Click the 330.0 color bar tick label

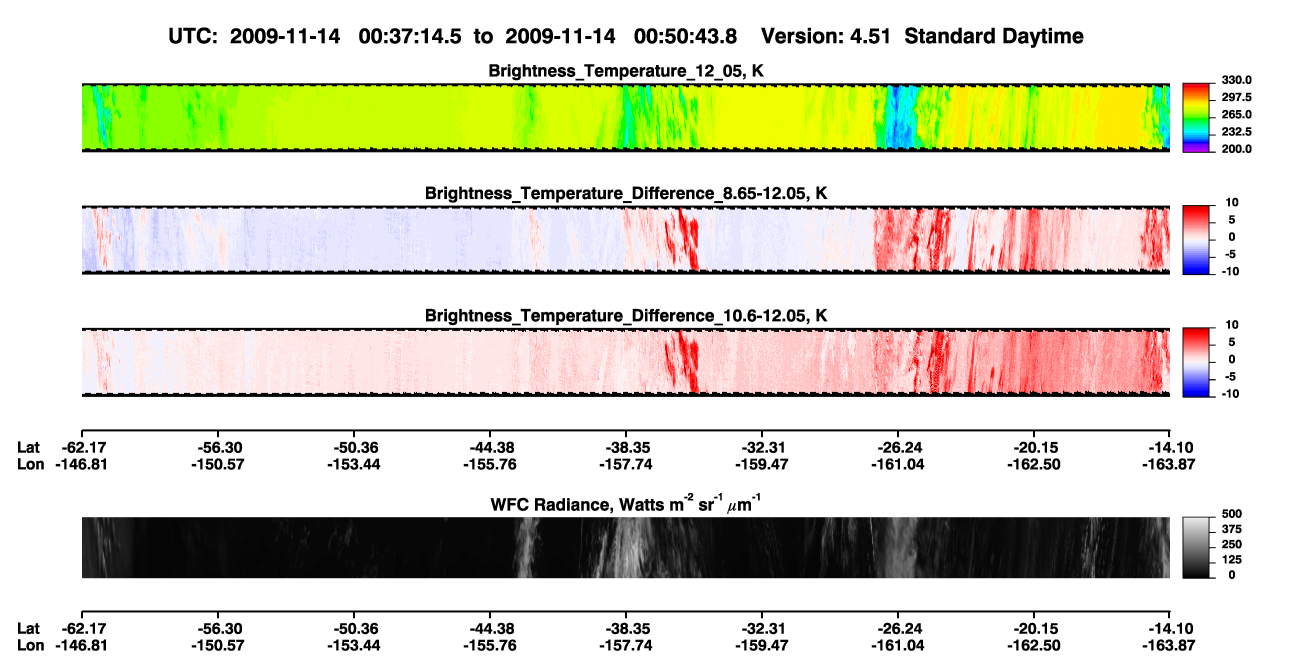(1236, 80)
